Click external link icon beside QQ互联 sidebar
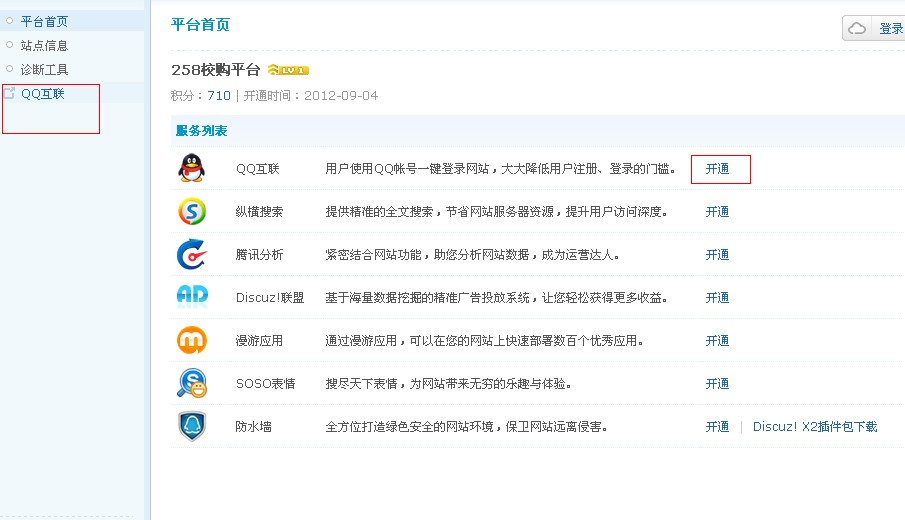The height and width of the screenshot is (520, 905). [x=9, y=93]
